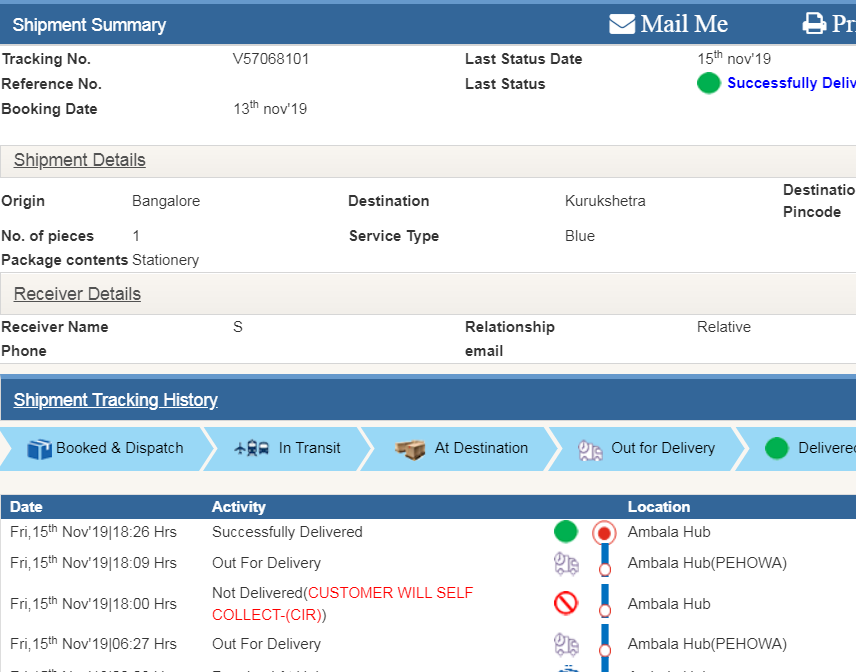The width and height of the screenshot is (856, 672).
Task: Click the red Not Delivered prohibited icon
Action: 566,603
